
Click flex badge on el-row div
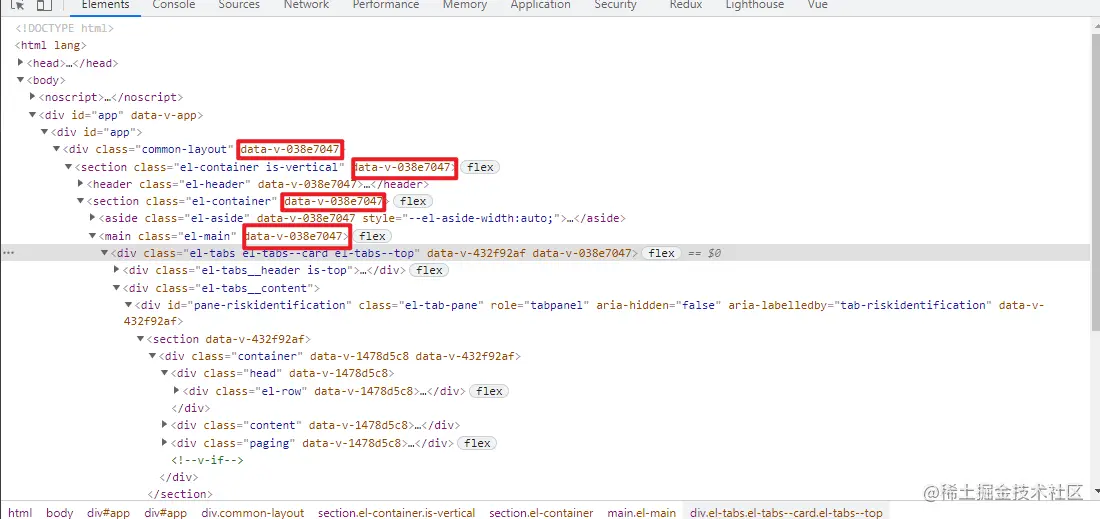tap(489, 391)
